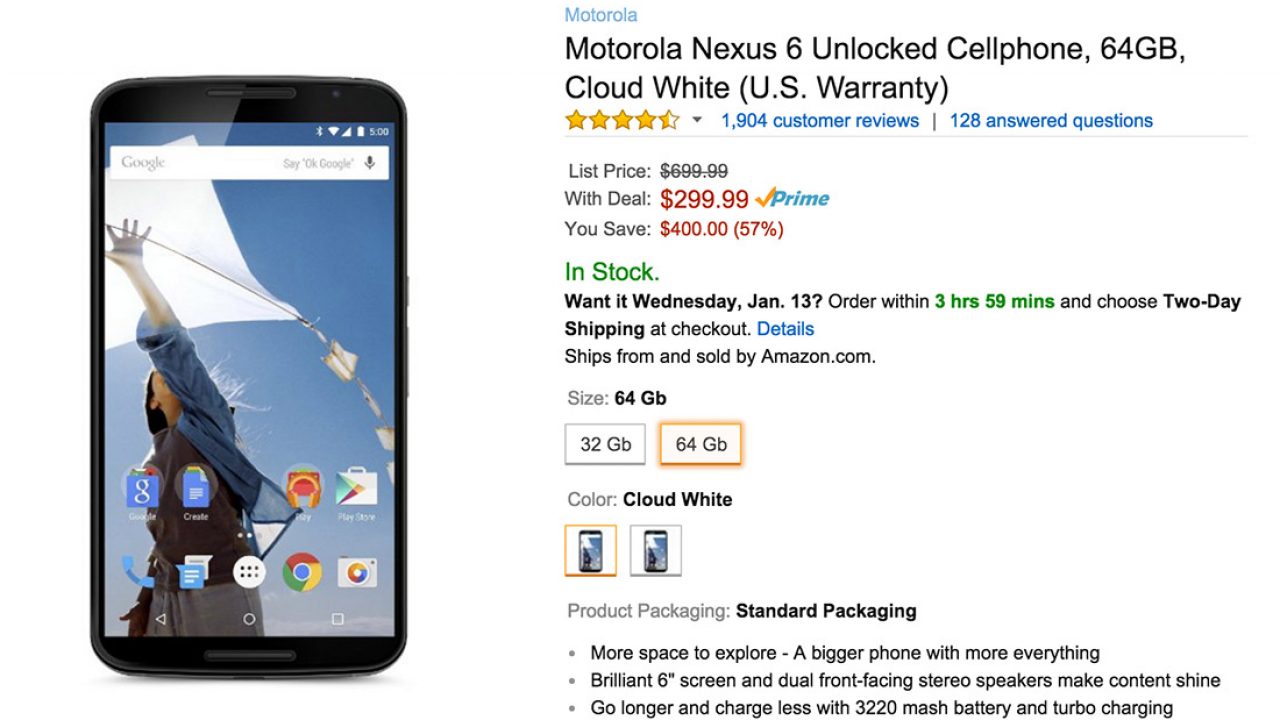Image resolution: width=1280 pixels, height=720 pixels.
Task: Select the 64 Gb size option
Action: pos(701,444)
